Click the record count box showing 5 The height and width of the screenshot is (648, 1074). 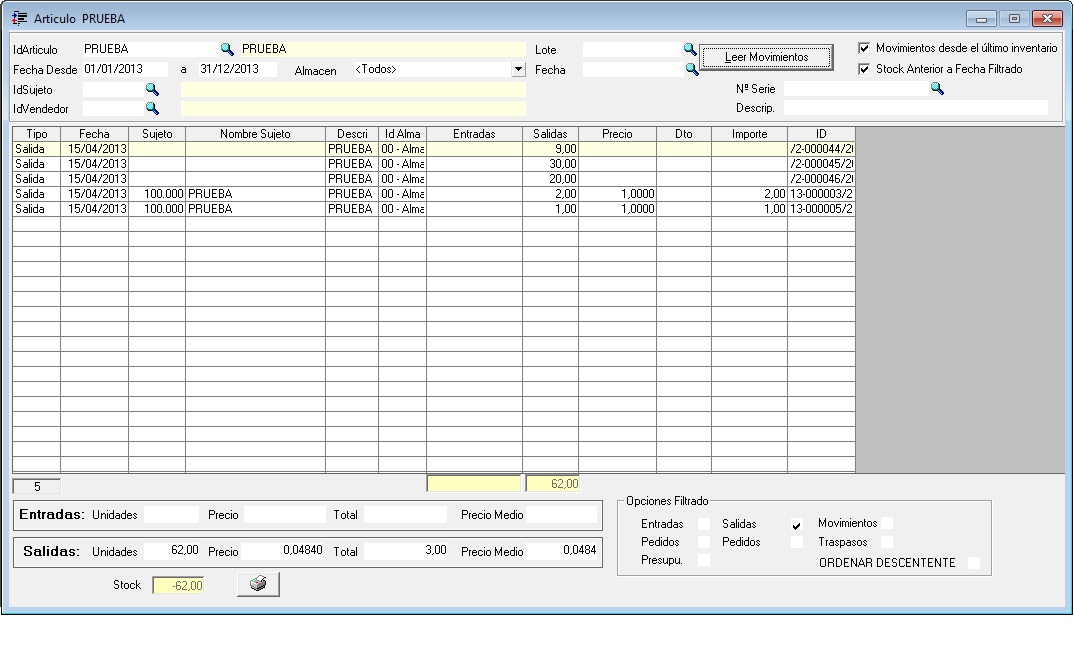(37, 486)
